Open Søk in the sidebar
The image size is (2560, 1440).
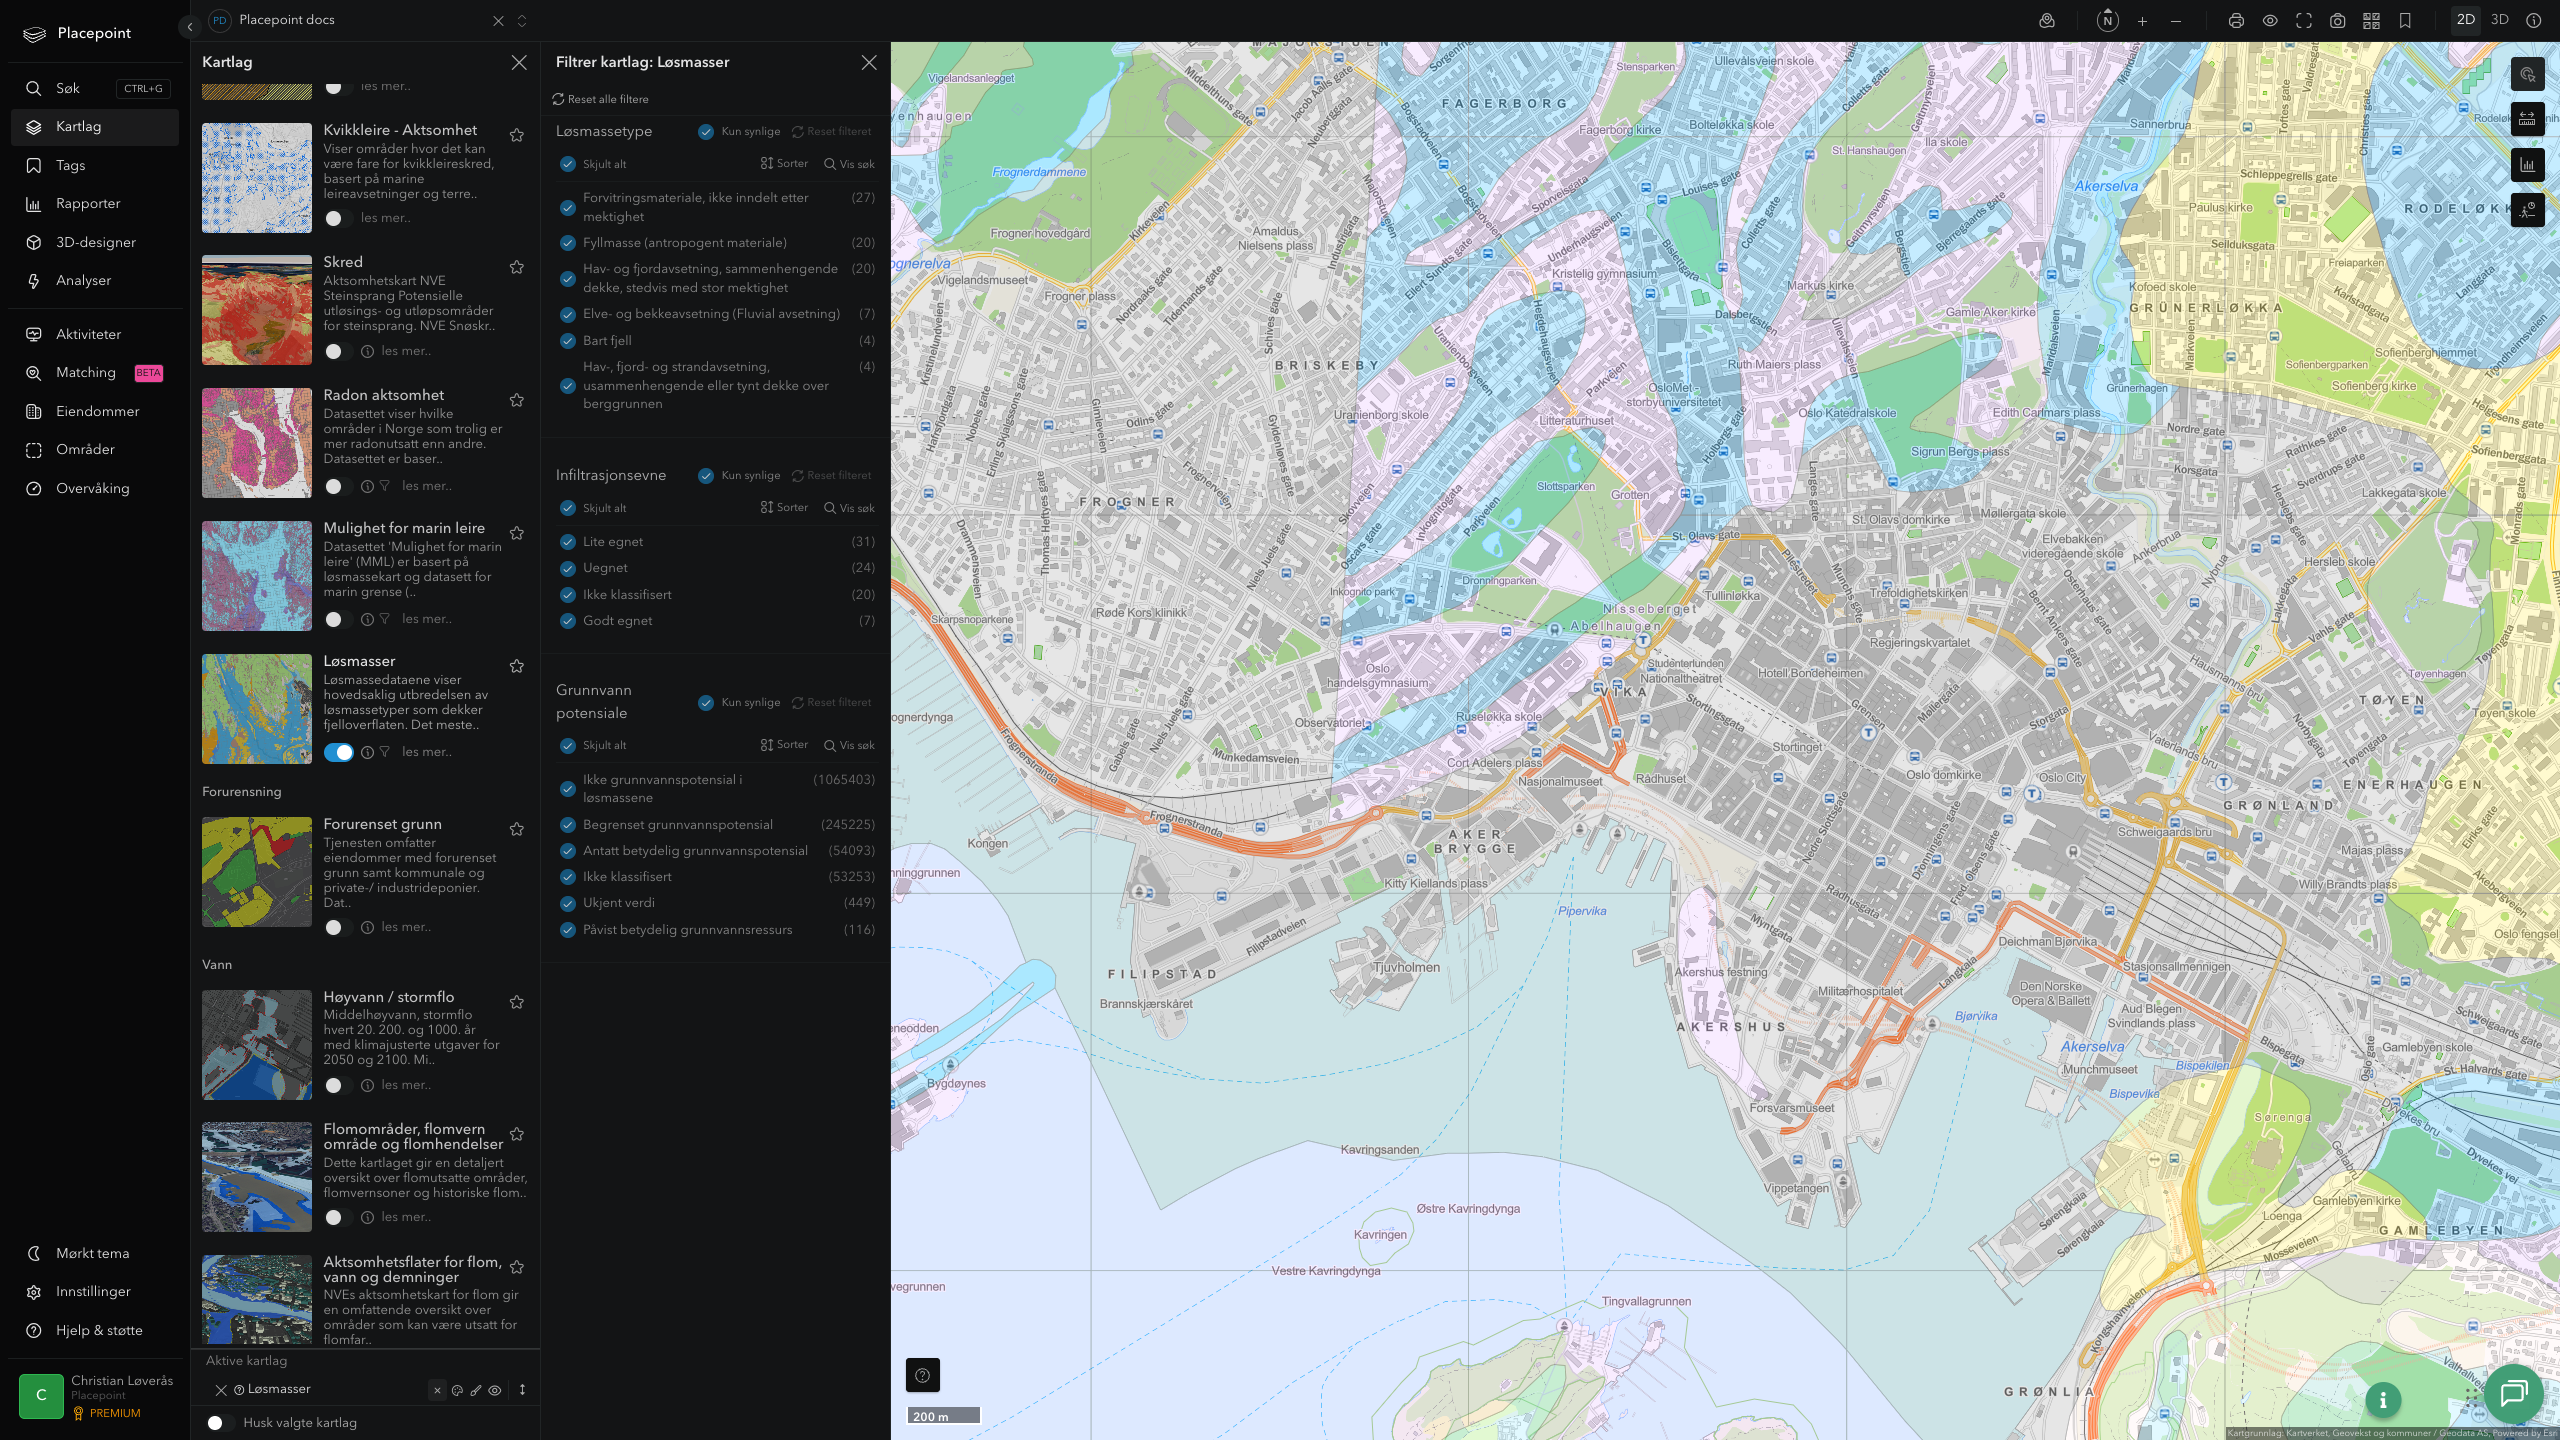[x=95, y=88]
